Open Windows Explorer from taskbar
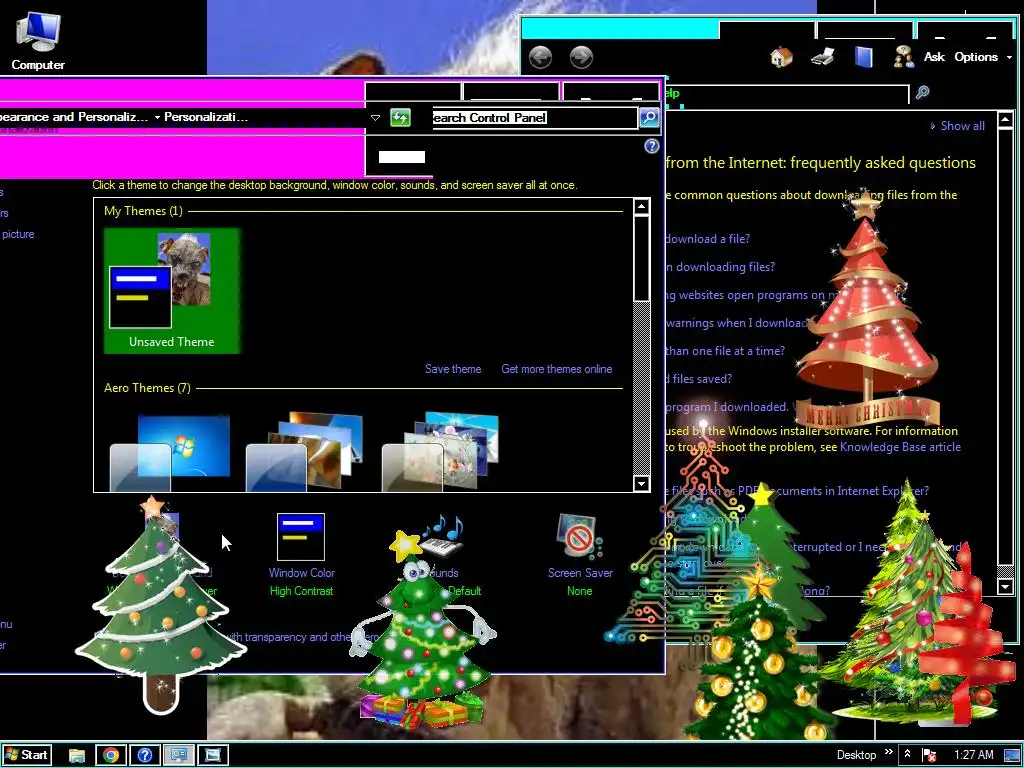Viewport: 1024px width, 768px height. click(77, 756)
